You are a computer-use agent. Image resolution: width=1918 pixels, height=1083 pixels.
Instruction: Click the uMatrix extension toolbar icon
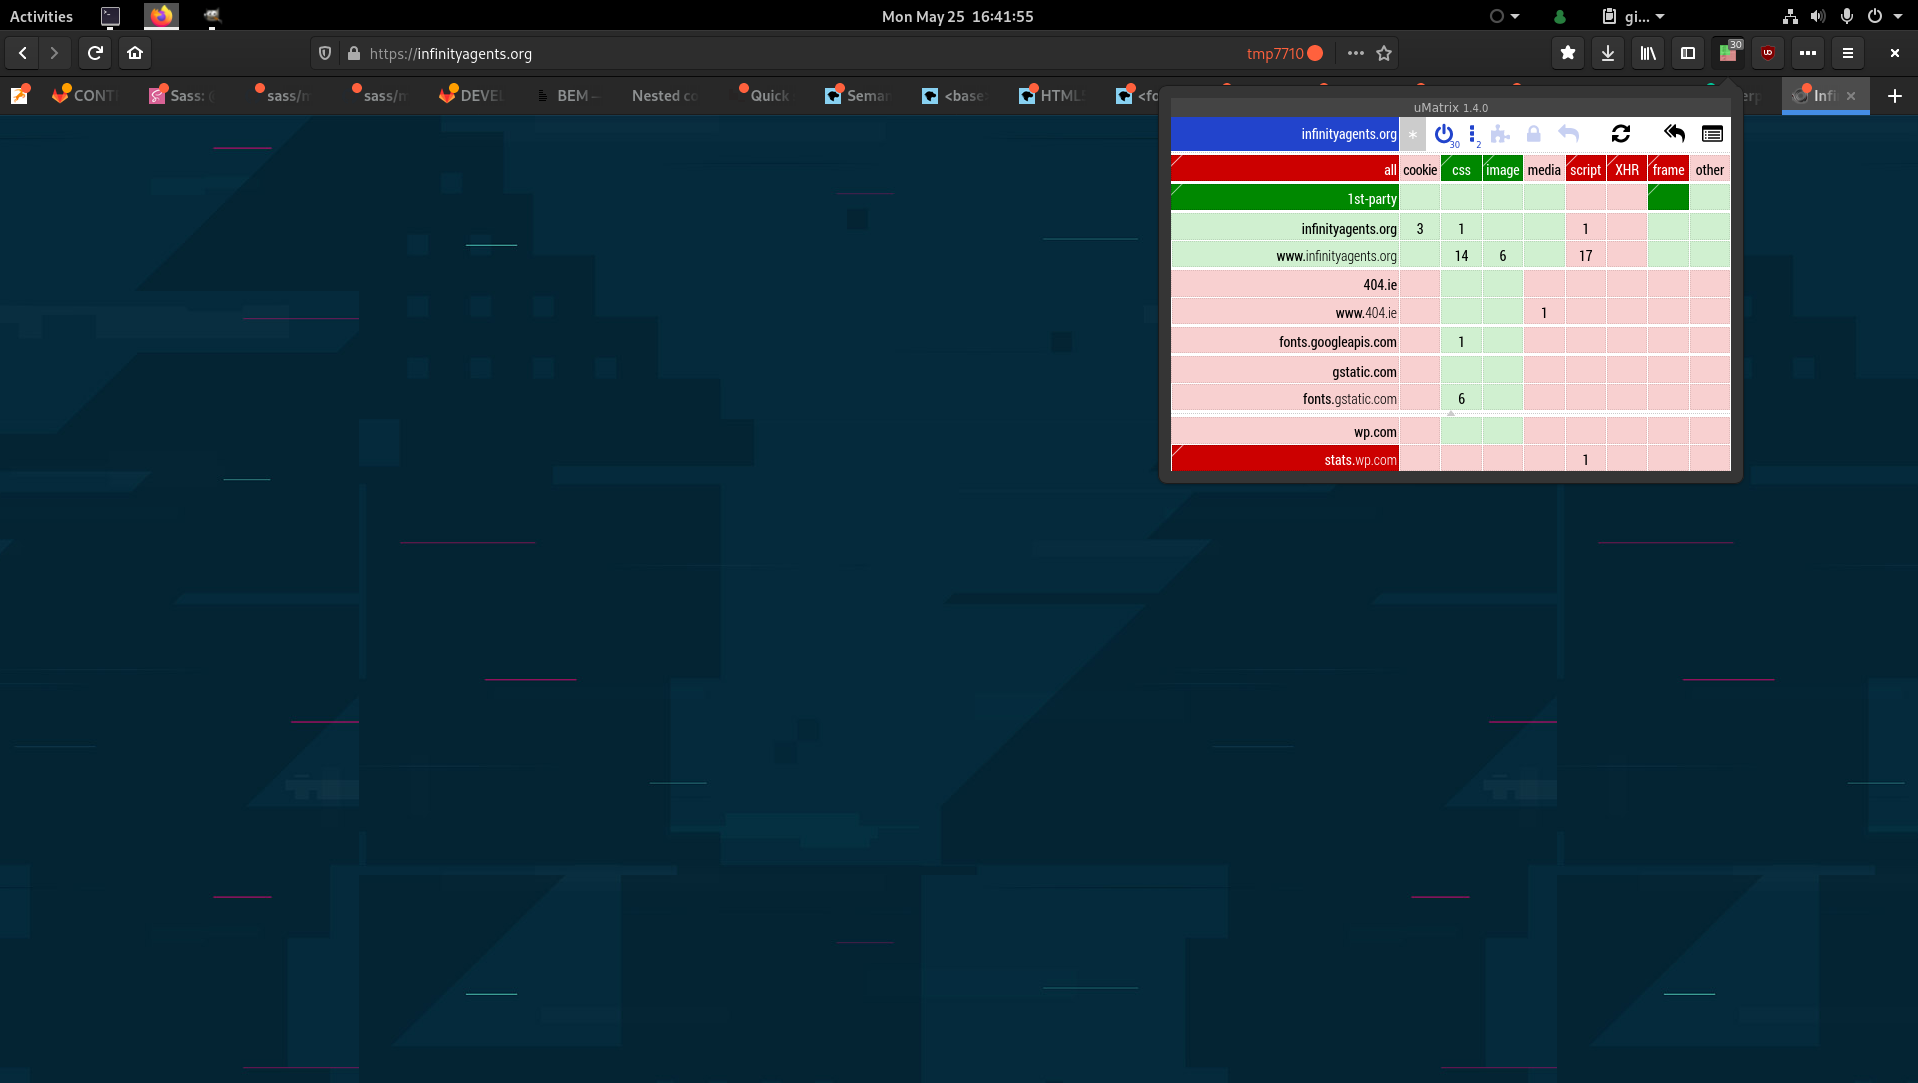click(1728, 53)
